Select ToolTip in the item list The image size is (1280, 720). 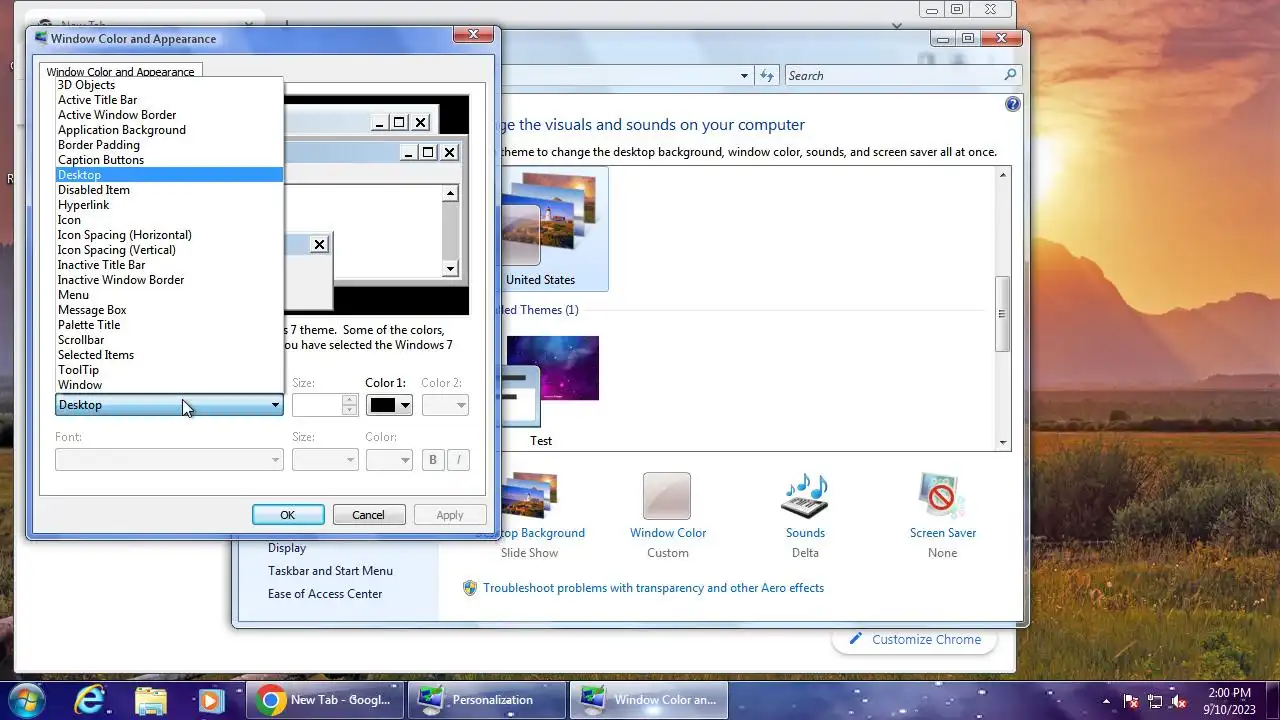169,370
